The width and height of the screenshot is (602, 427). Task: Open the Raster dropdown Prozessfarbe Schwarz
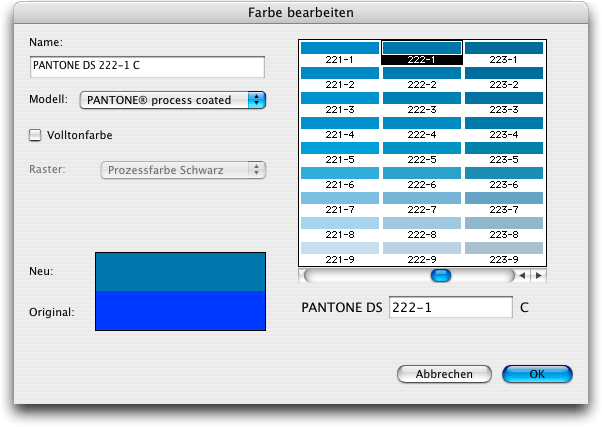pos(183,170)
